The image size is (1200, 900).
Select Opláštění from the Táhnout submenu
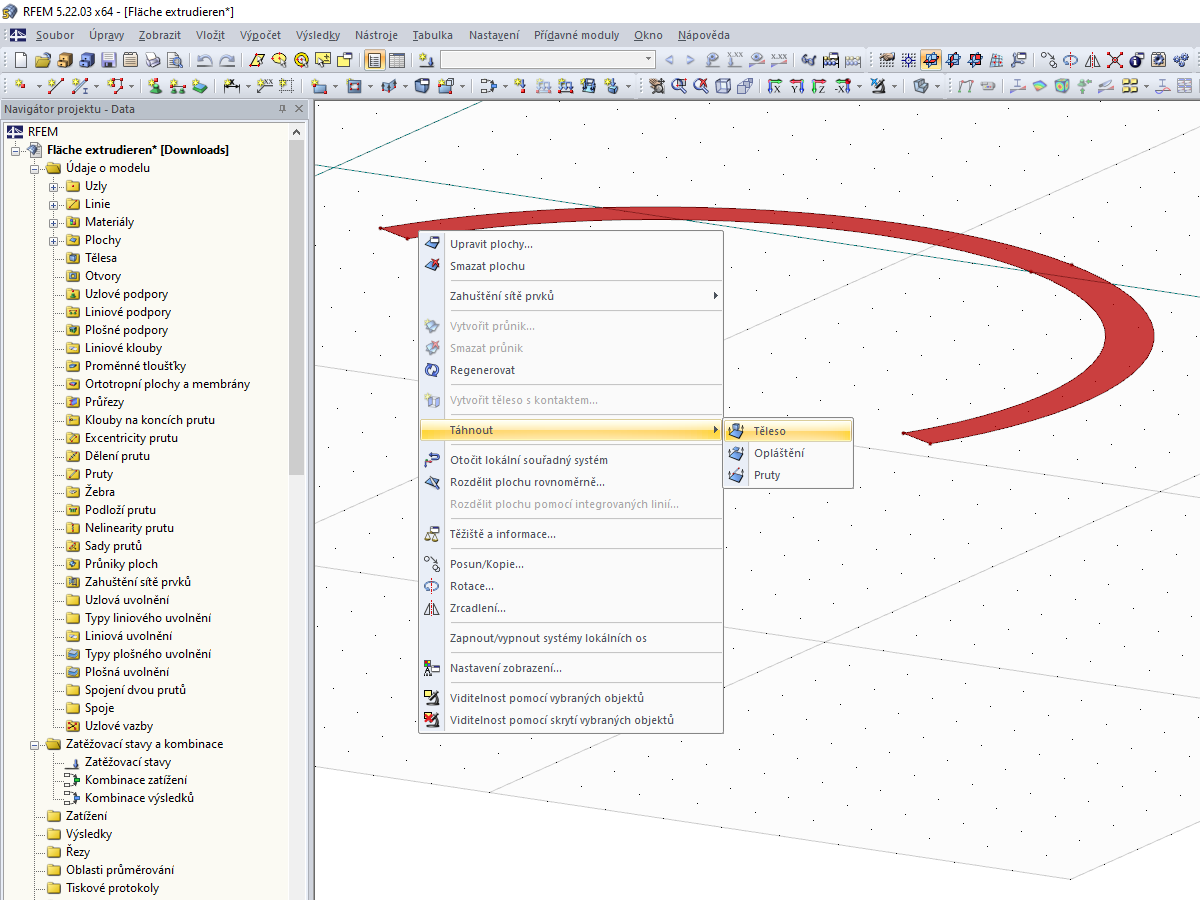coord(788,453)
